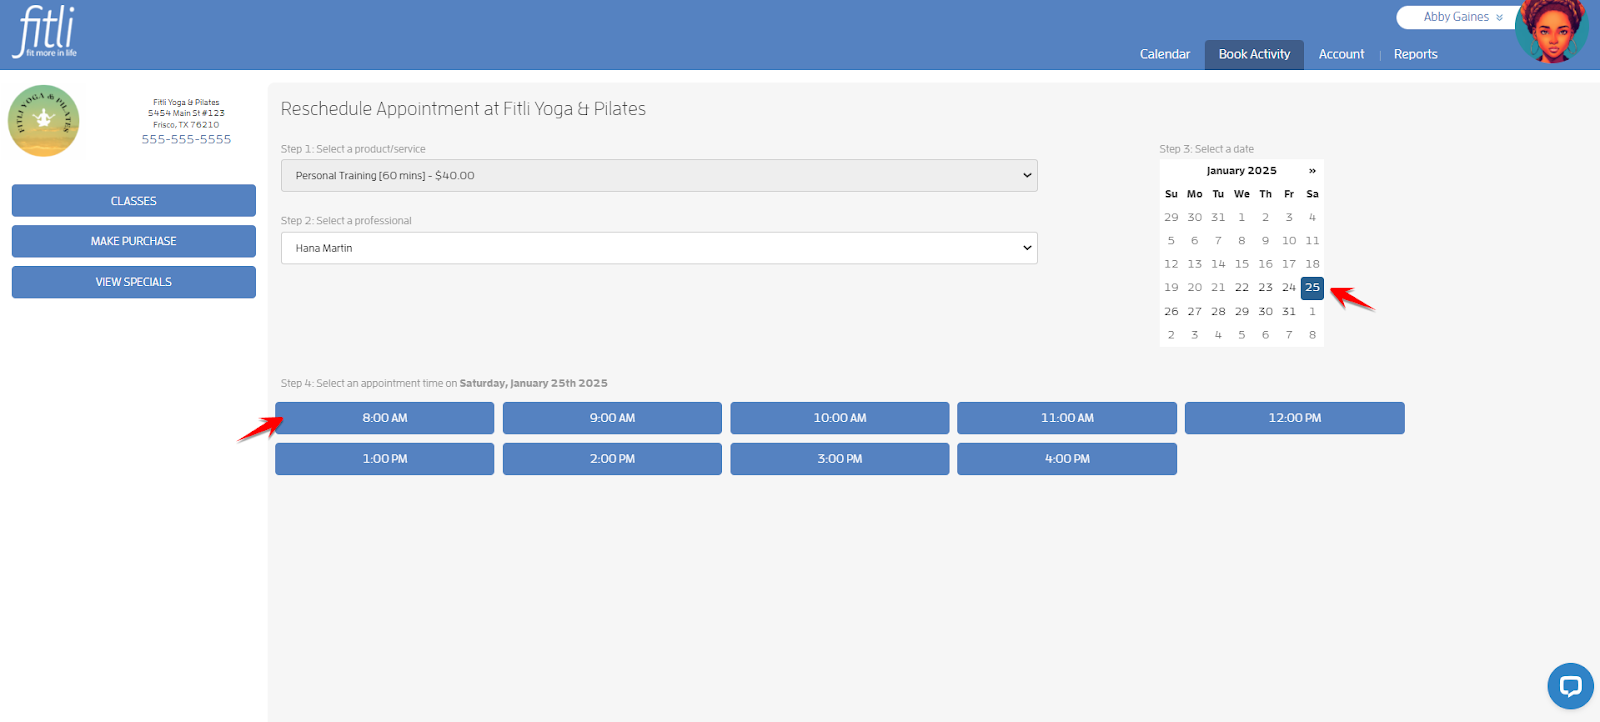The width and height of the screenshot is (1600, 722).
Task: Select the 9:00 AM appointment time
Action: (612, 418)
